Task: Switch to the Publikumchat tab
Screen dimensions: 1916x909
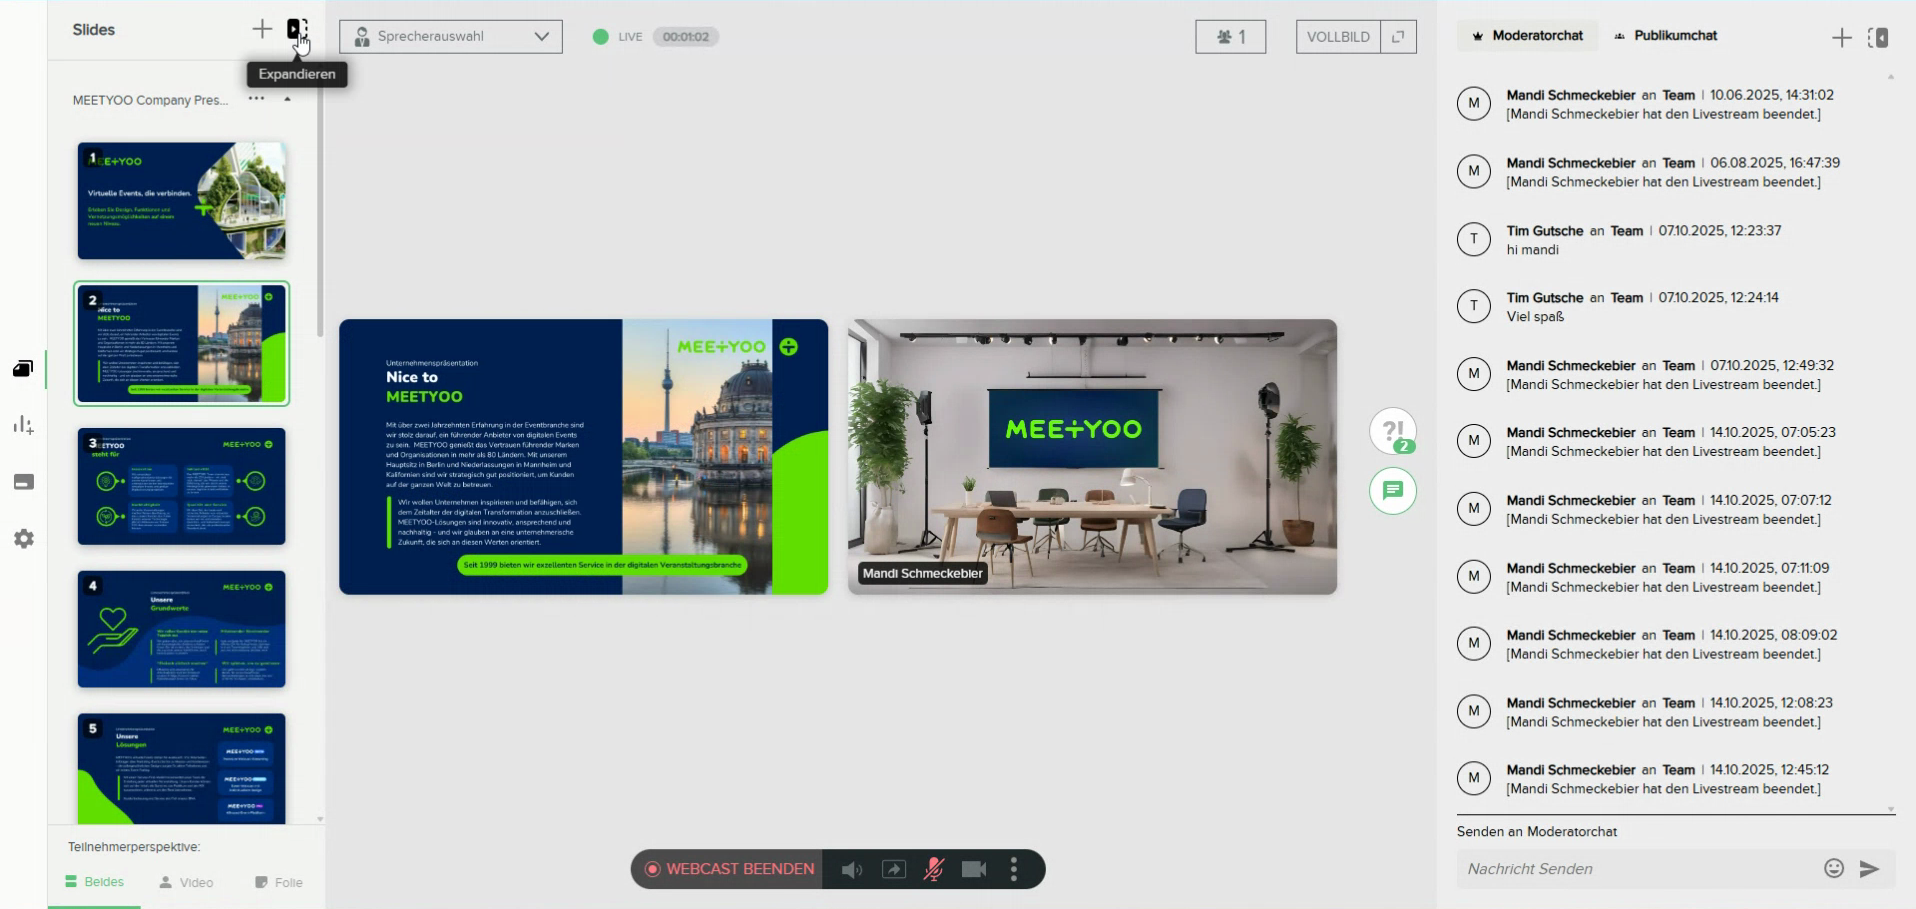Action: point(1665,36)
